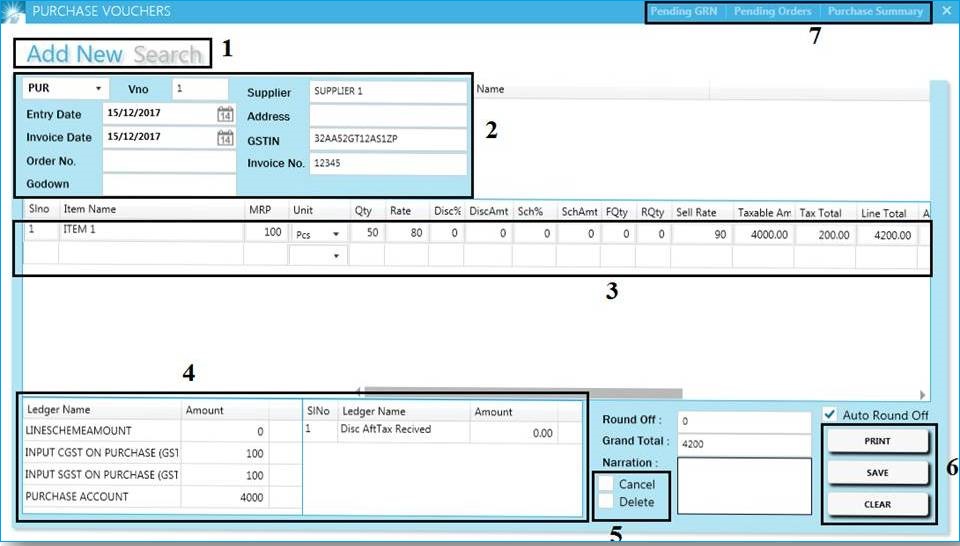Open the PUR voucher type dropdown
This screenshot has width=960, height=546.
point(98,89)
